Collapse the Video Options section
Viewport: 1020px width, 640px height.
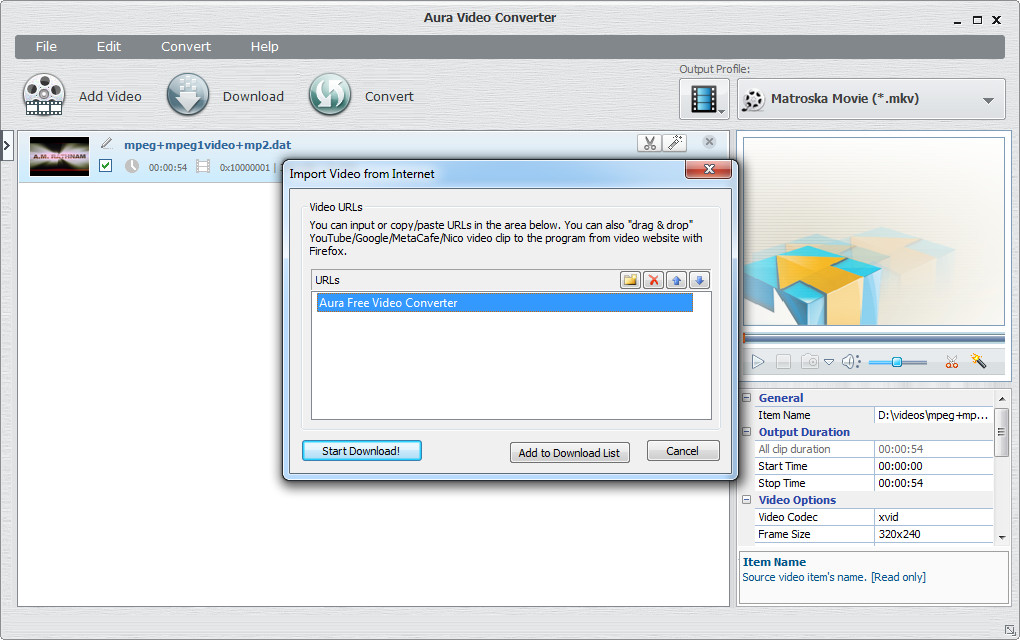[x=746, y=500]
